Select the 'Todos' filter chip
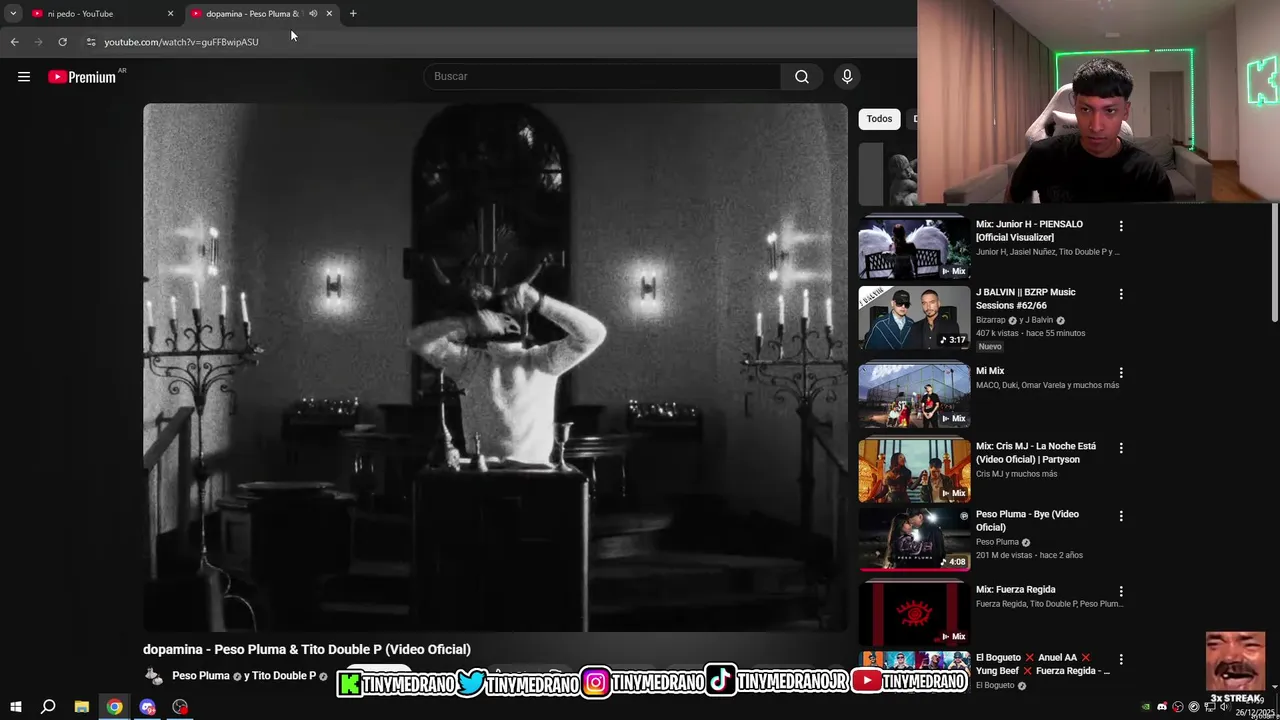 (880, 119)
